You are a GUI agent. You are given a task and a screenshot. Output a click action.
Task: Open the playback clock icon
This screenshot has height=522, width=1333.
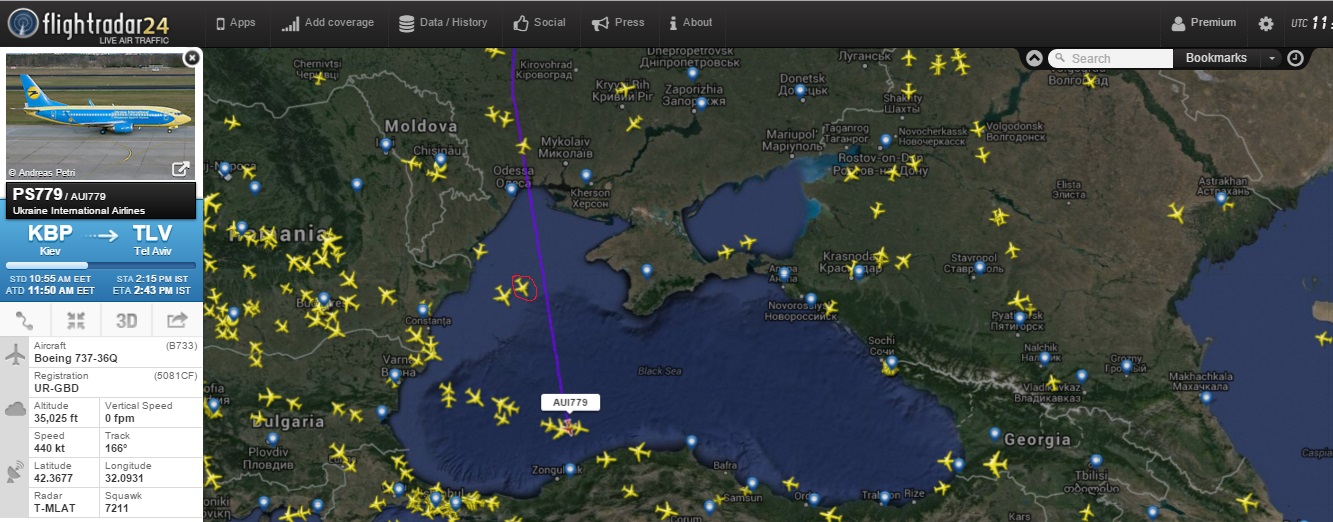pos(1295,58)
